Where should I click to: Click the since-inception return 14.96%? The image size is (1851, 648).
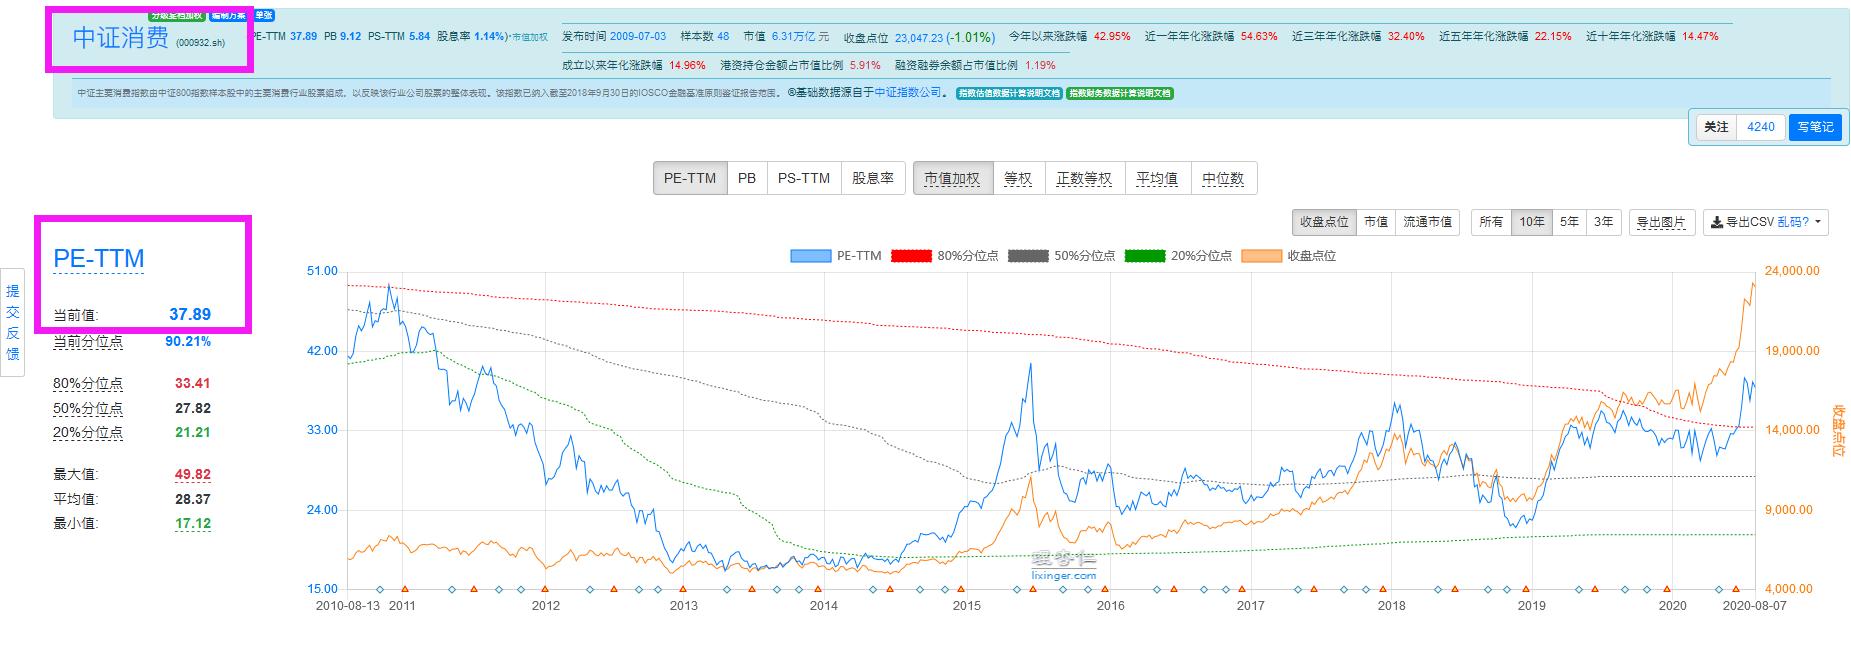pos(687,65)
